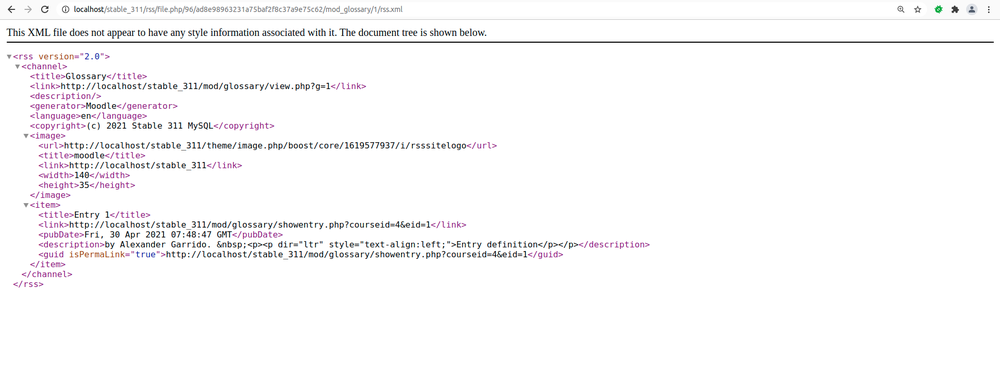
Task: Collapse the channel node
Action: tap(18, 66)
